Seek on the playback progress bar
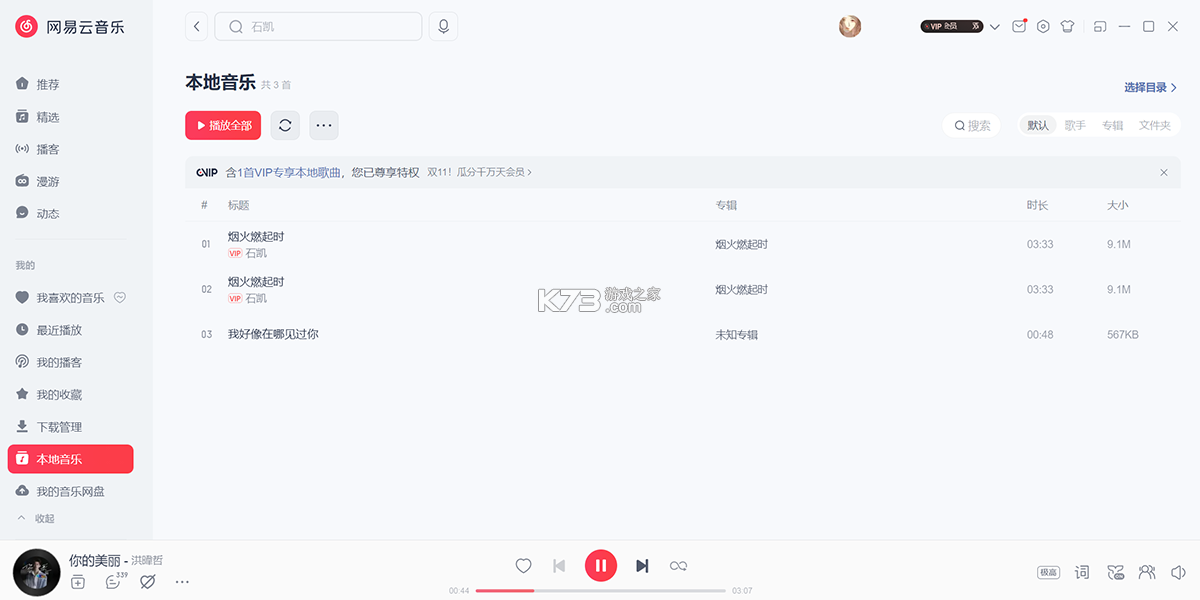The width and height of the screenshot is (1200, 600). click(x=601, y=591)
